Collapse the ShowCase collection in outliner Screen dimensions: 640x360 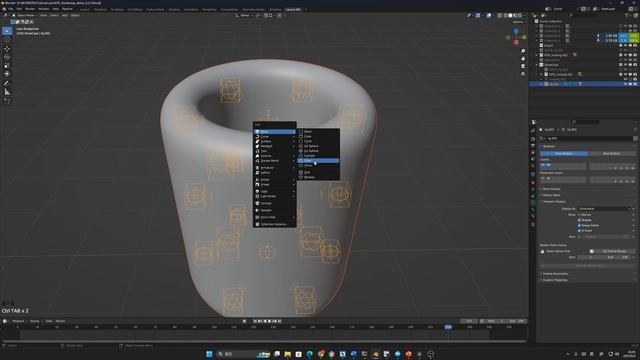click(537, 64)
